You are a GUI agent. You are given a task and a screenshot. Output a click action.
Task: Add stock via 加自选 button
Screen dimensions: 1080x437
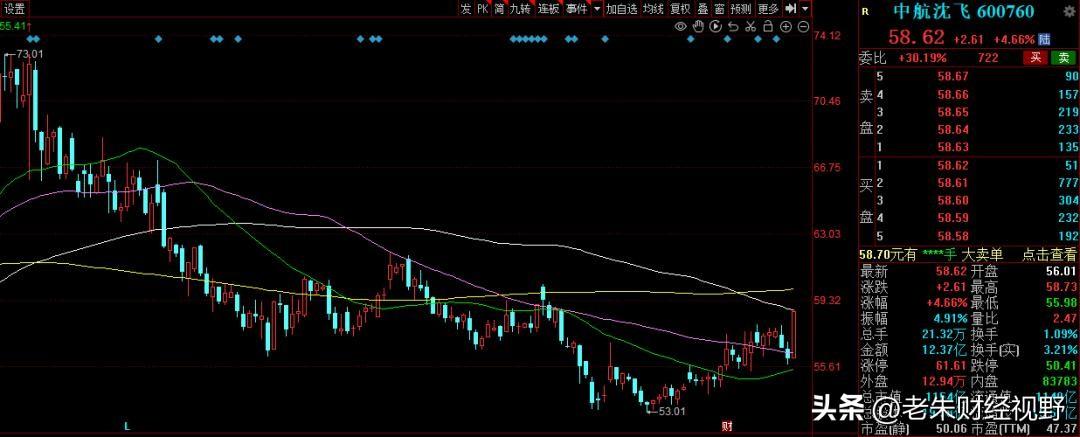(x=621, y=8)
